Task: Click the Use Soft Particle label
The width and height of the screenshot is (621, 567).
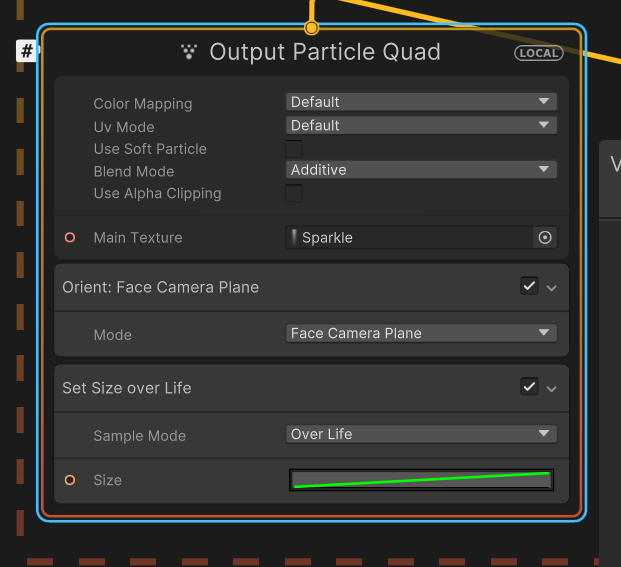Action: point(150,149)
